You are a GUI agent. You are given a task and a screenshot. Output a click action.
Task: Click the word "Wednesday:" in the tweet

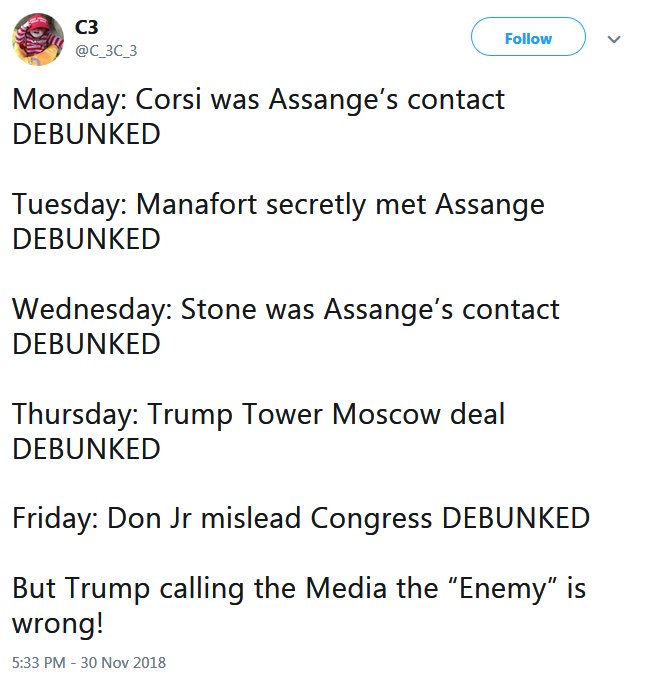[92, 310]
